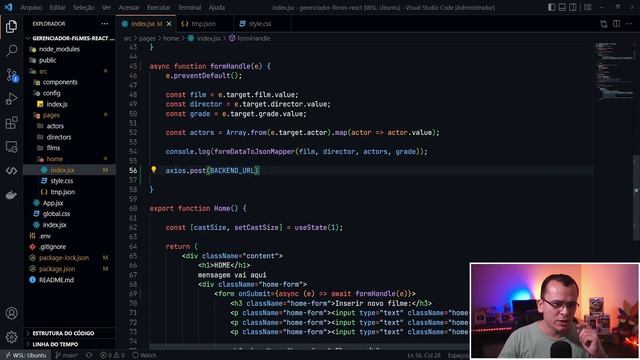The width and height of the screenshot is (640, 360).
Task: Collapse the src folder
Action: tap(69, 71)
